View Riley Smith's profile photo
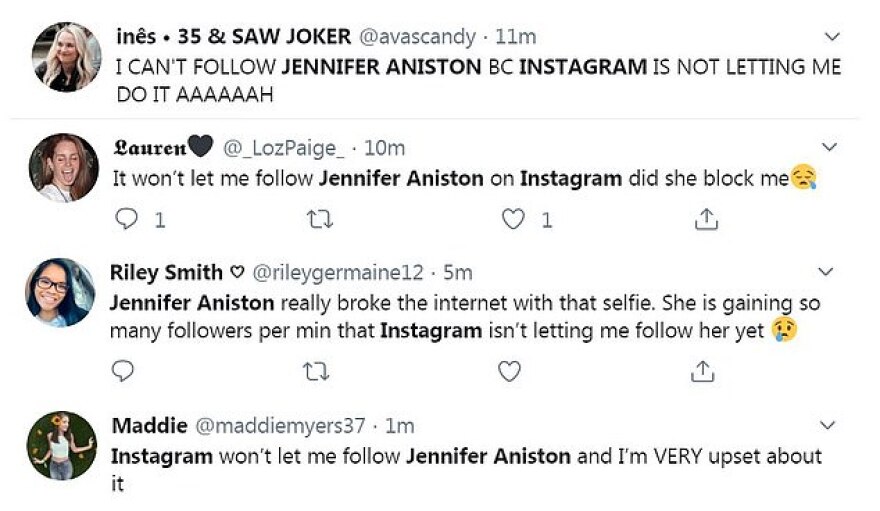880x511 pixels. [x=61, y=292]
